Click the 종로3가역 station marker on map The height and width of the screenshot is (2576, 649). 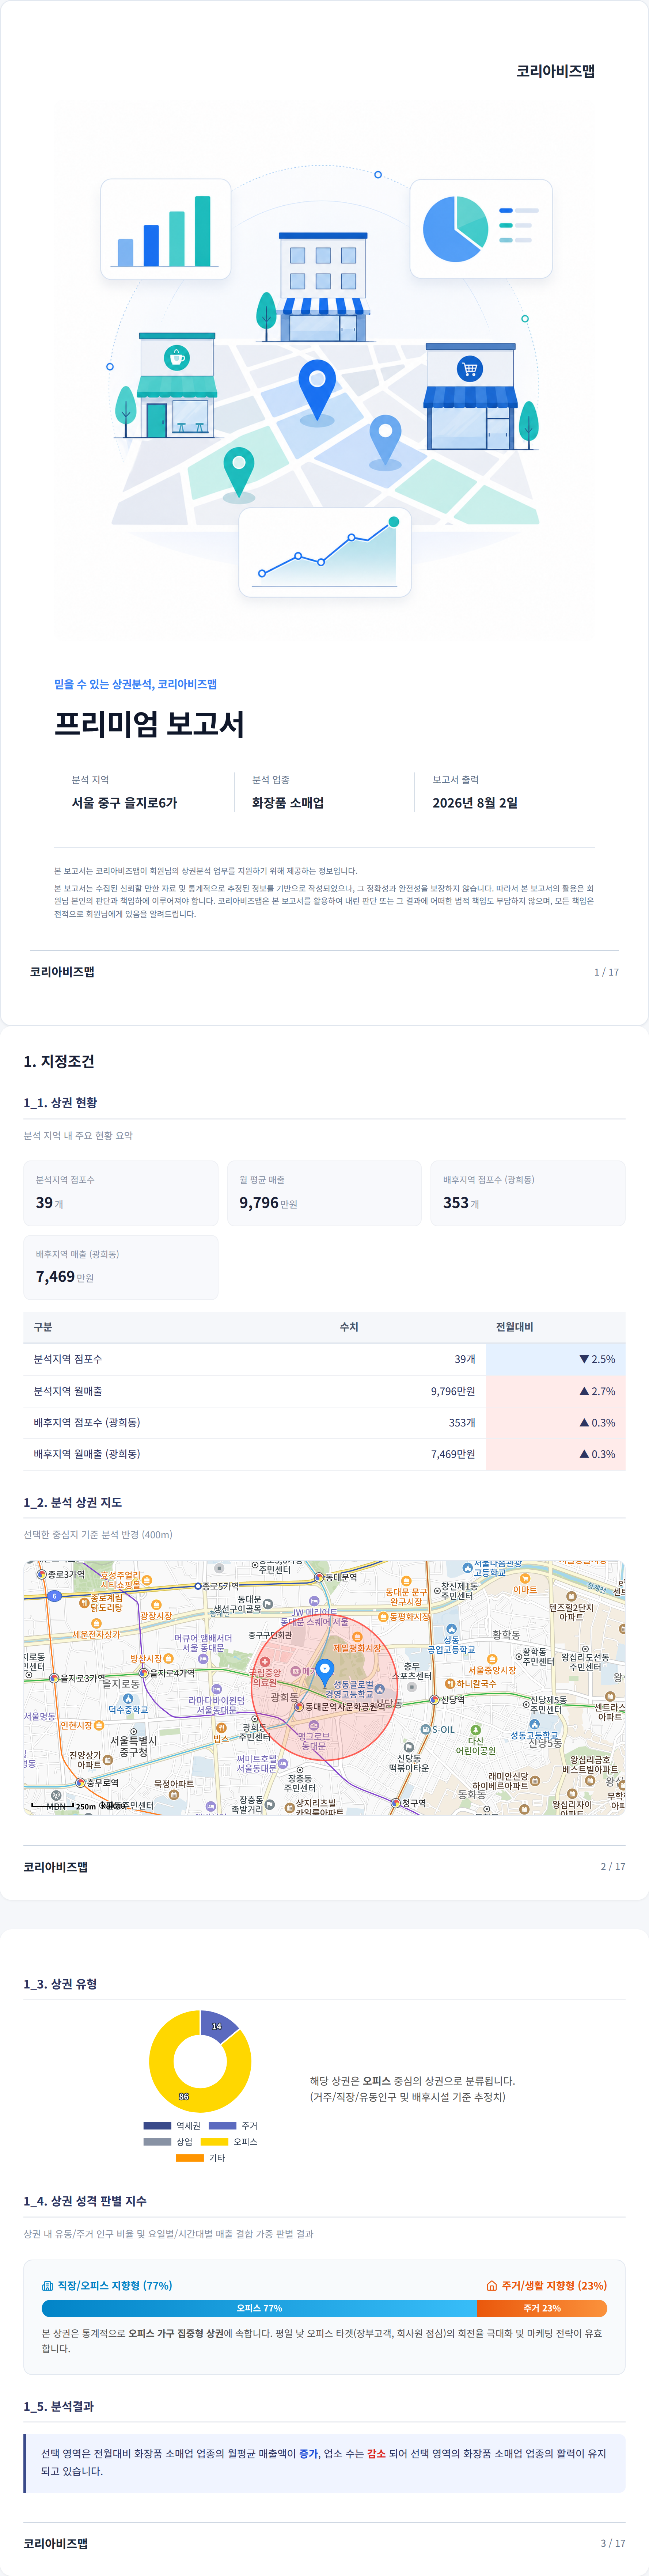click(x=42, y=1574)
